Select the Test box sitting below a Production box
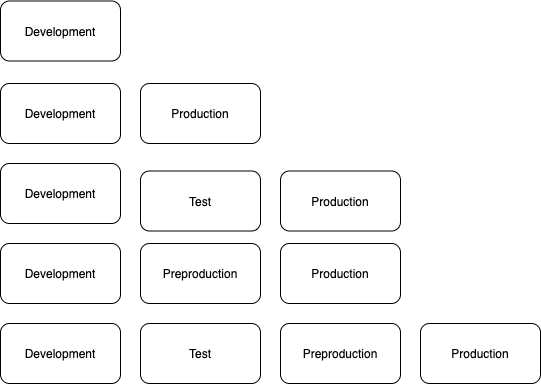The width and height of the screenshot is (541, 384). pos(200,201)
